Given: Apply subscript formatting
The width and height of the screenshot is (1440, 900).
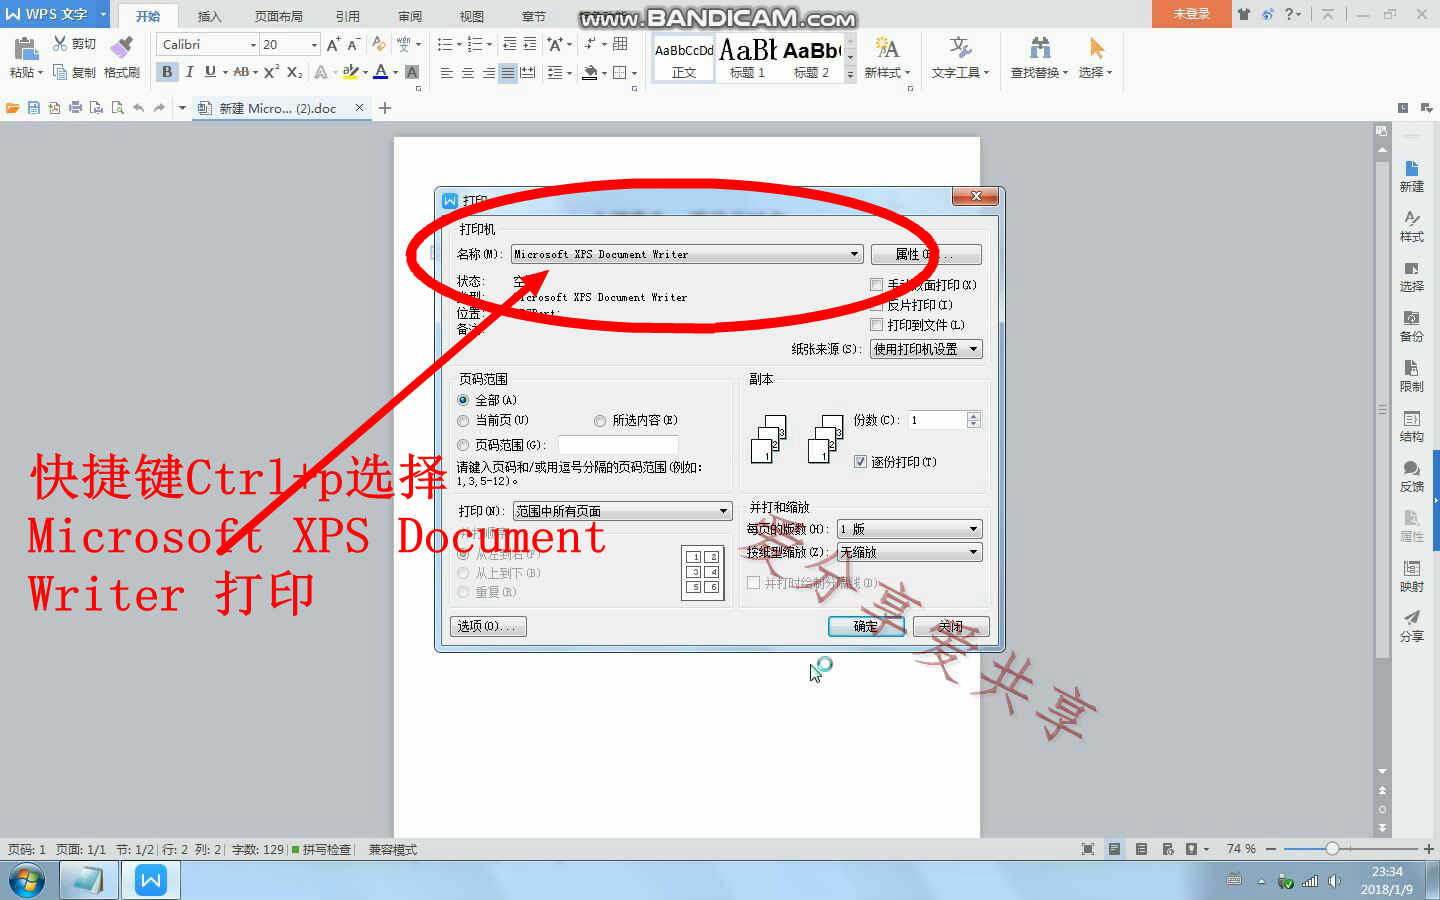Looking at the screenshot, I should (294, 72).
